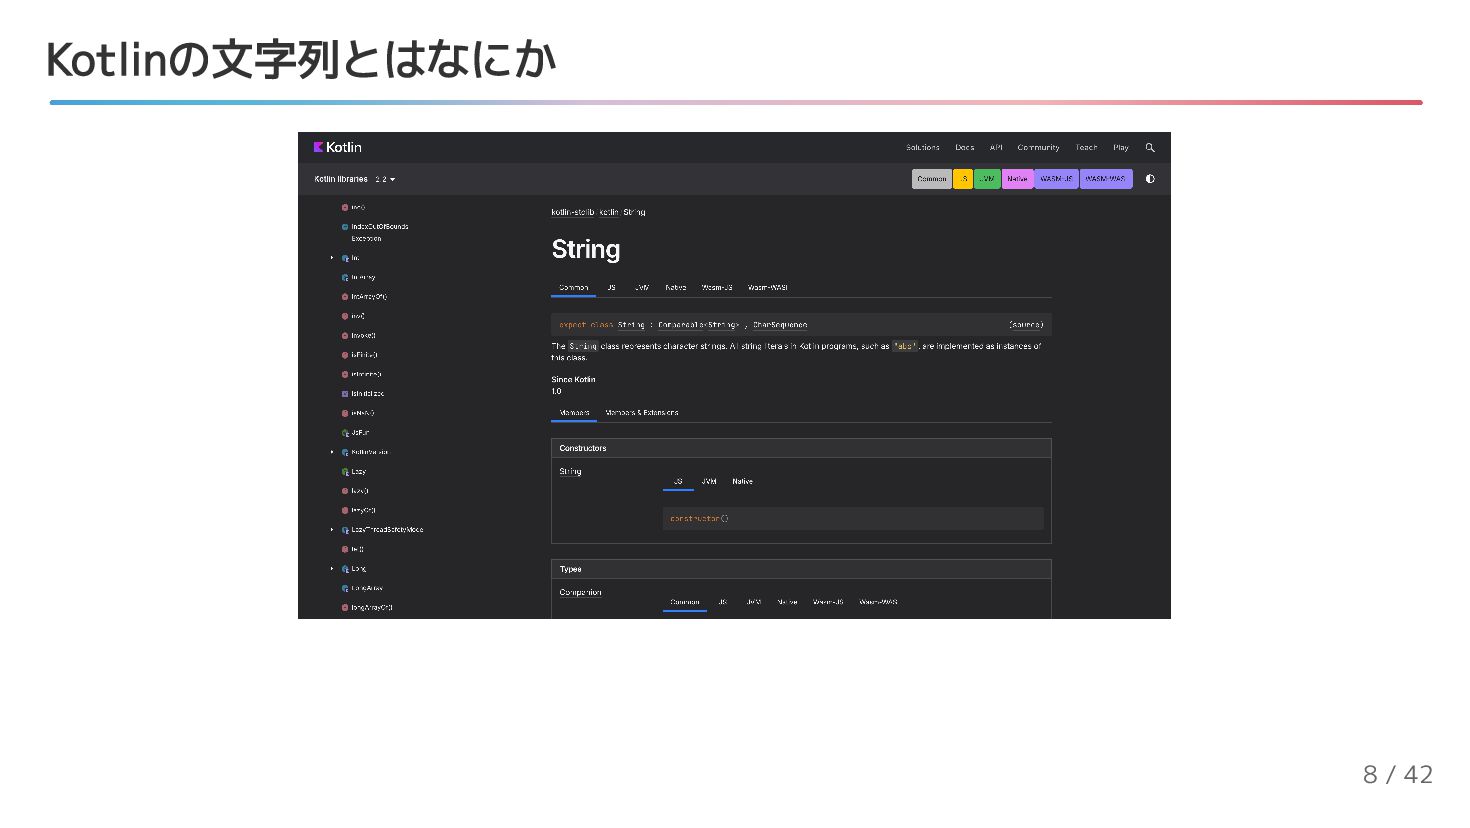Expand the LazyThreadSafetyMode tree node
This screenshot has width=1470, height=828.
332,530
